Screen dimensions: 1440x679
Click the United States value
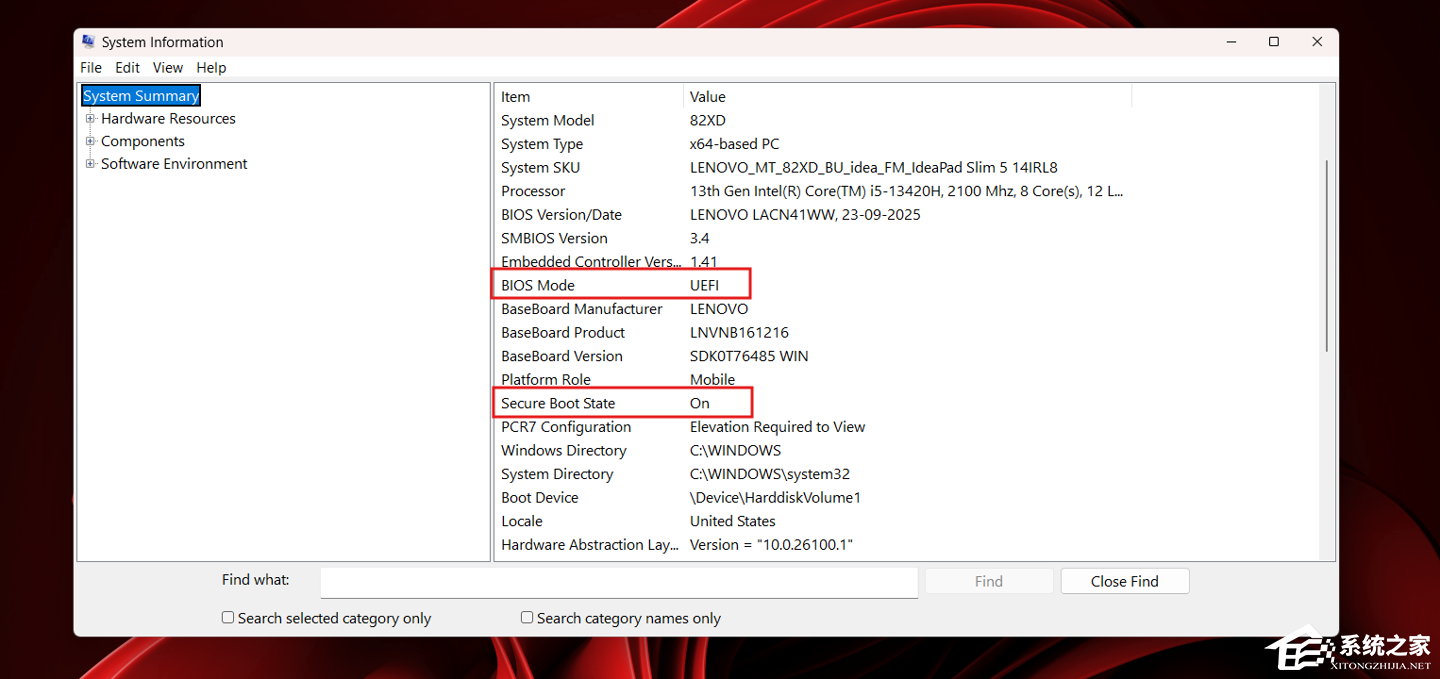coord(732,522)
